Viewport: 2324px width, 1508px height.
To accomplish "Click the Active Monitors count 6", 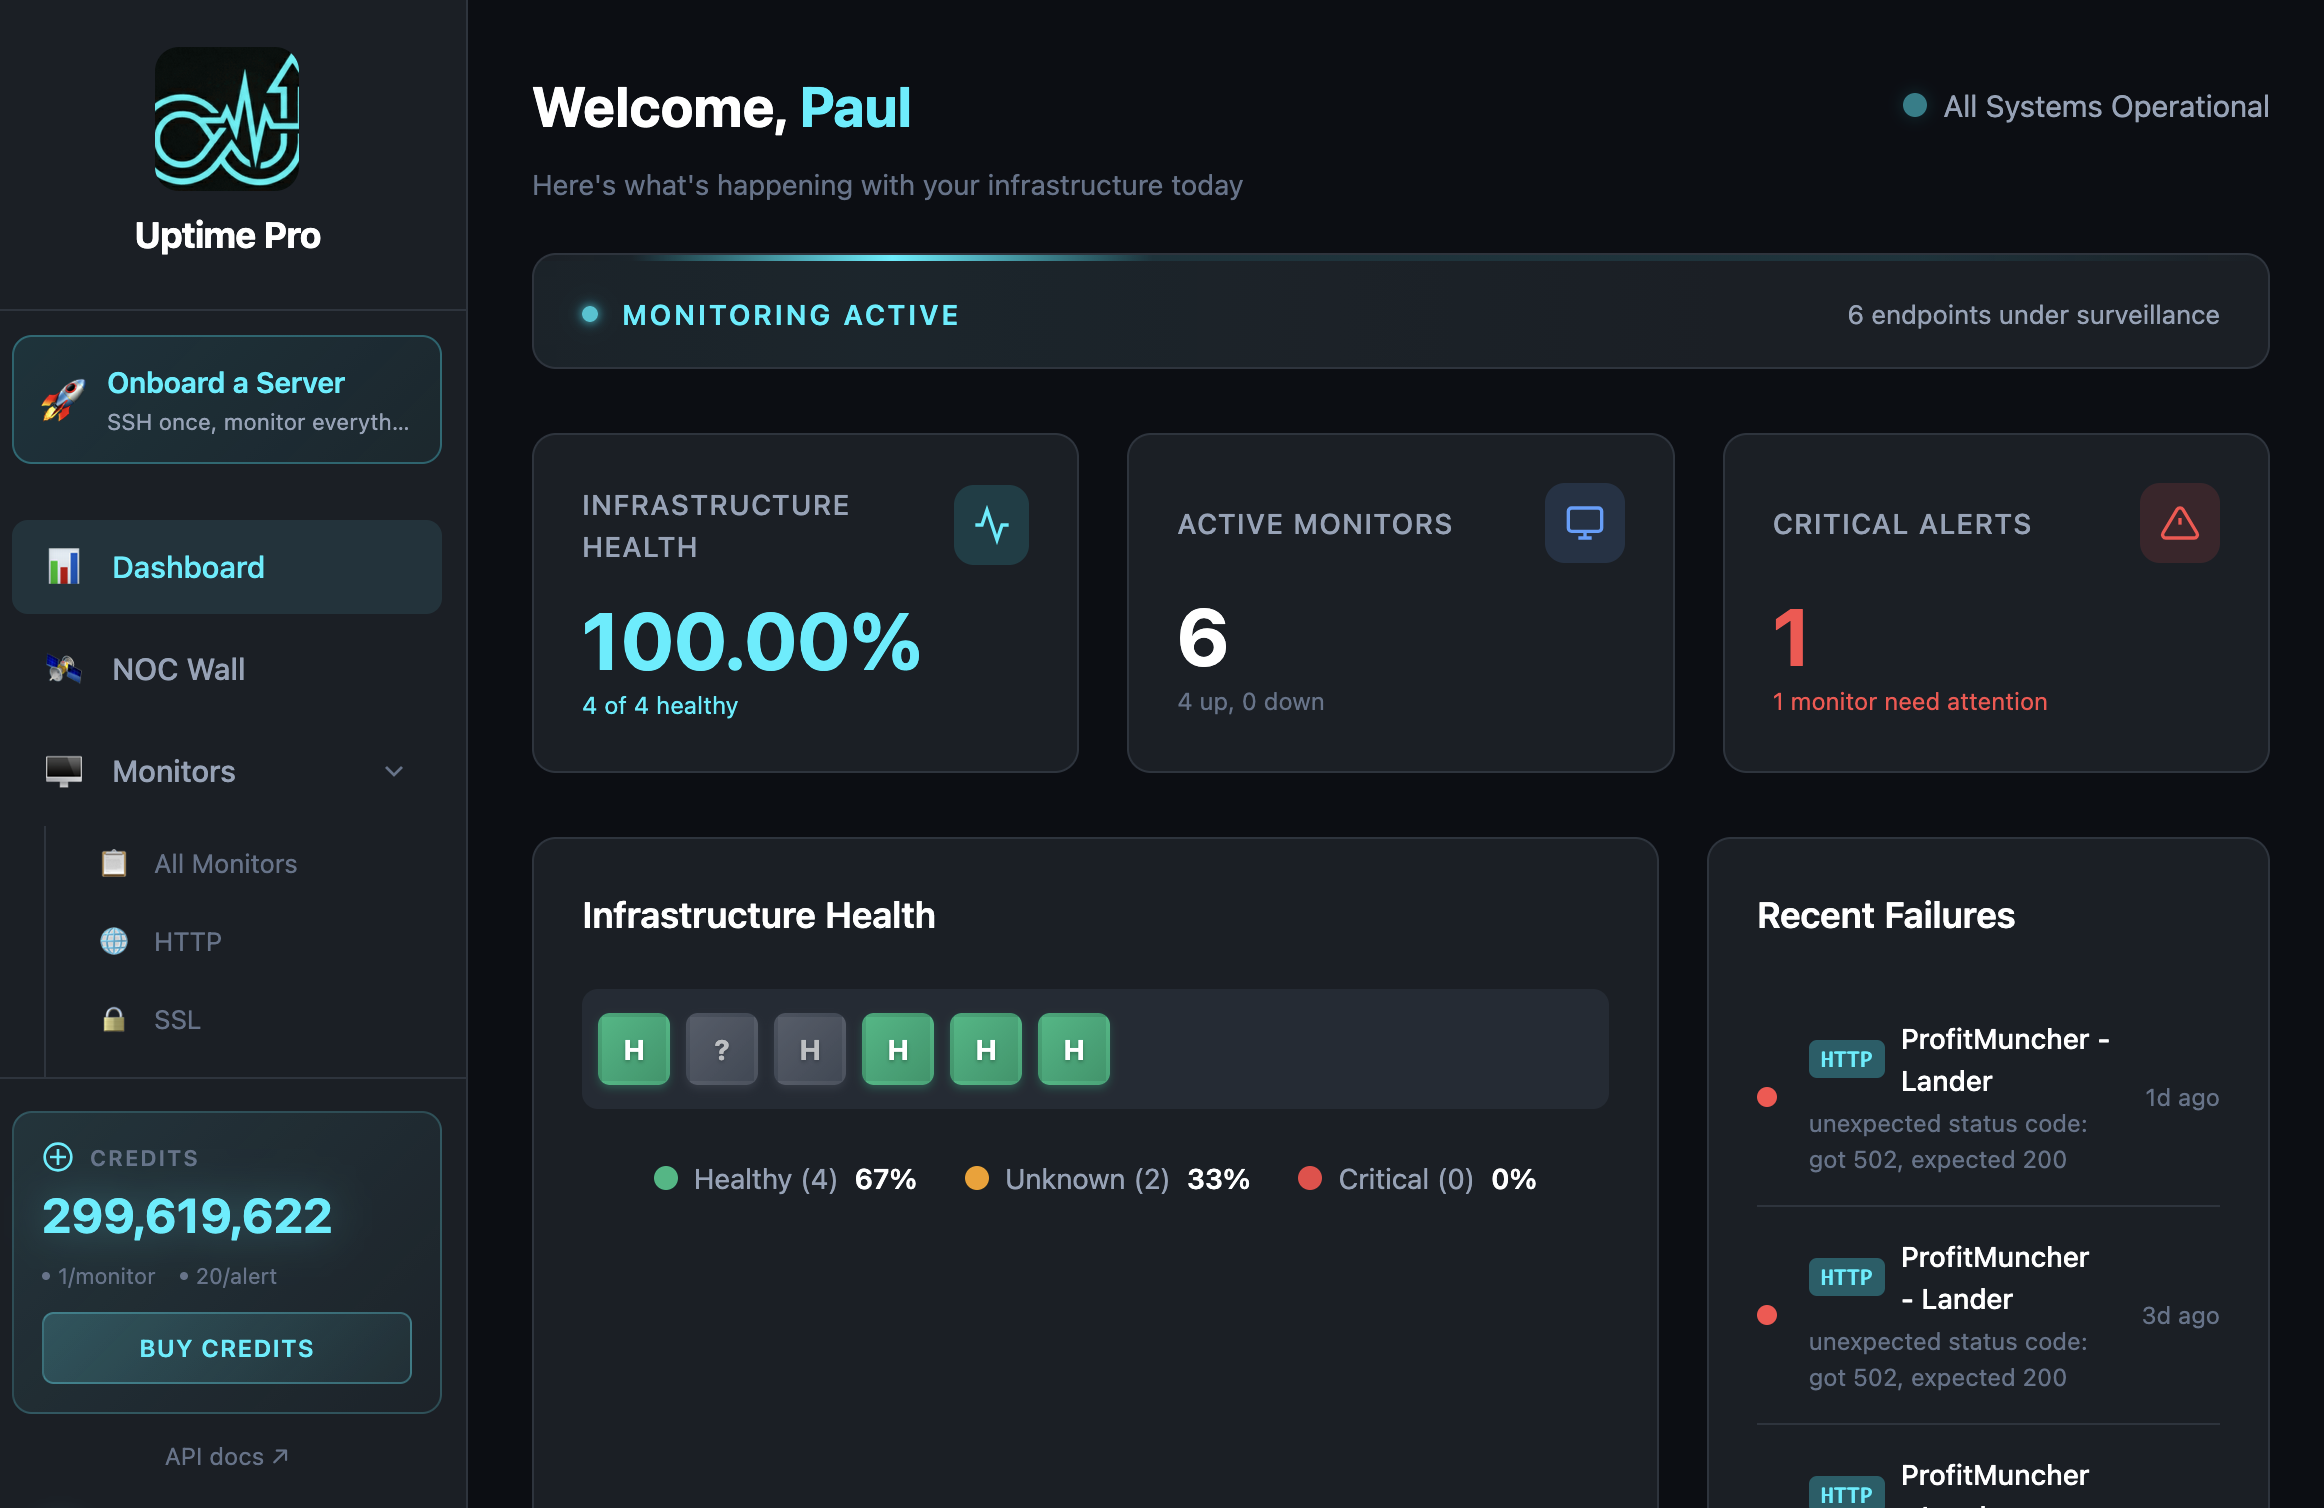I will [1202, 638].
